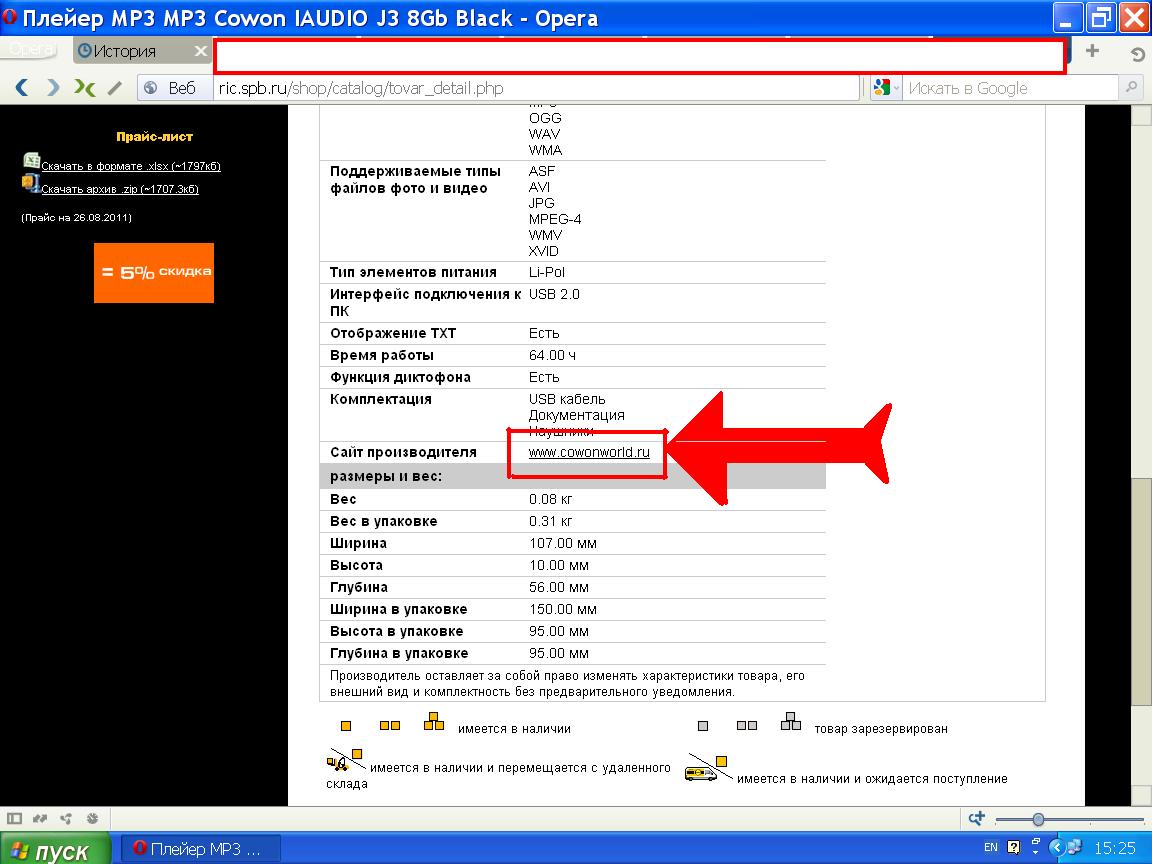Click 'товар зарезервирован' legend text
1152x864 pixels.
(881, 729)
